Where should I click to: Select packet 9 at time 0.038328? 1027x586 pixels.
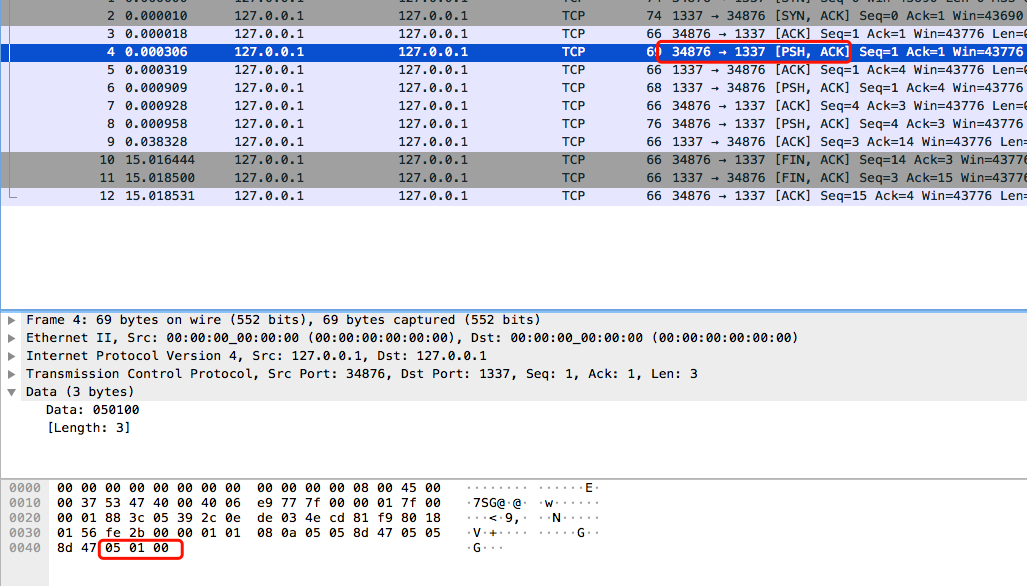pos(514,142)
